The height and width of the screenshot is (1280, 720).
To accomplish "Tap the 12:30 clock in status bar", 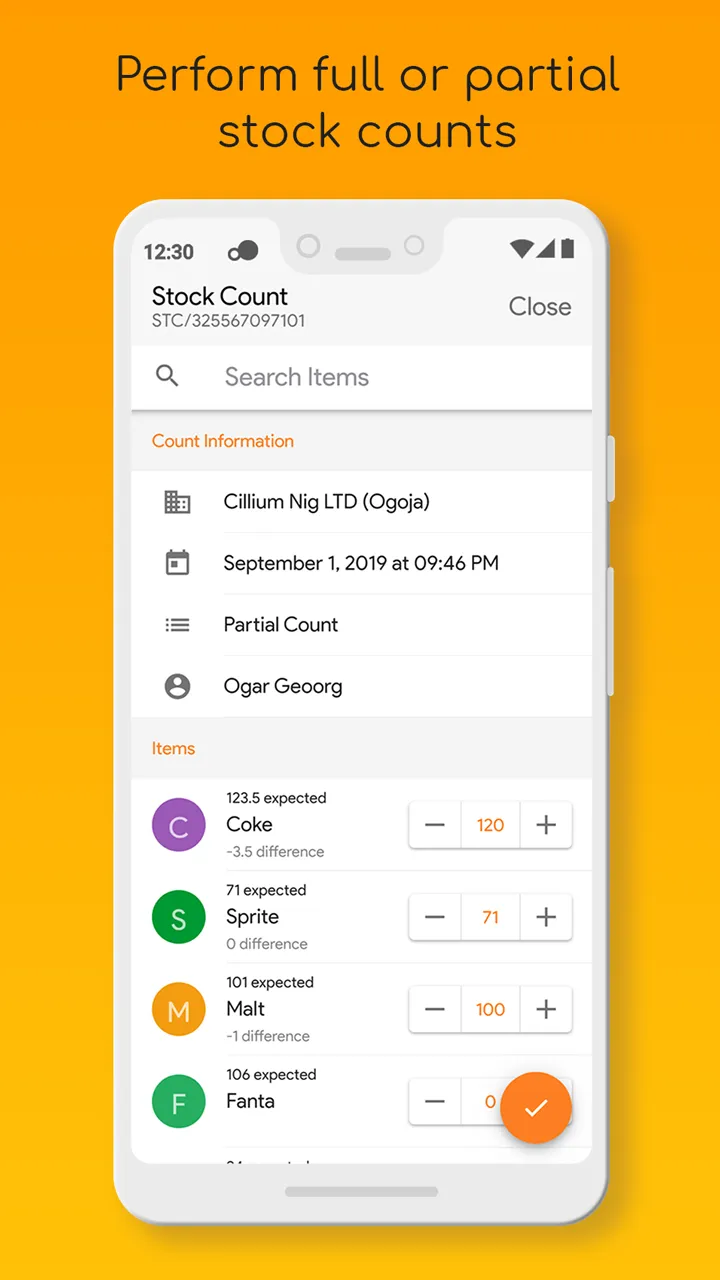I will point(169,251).
